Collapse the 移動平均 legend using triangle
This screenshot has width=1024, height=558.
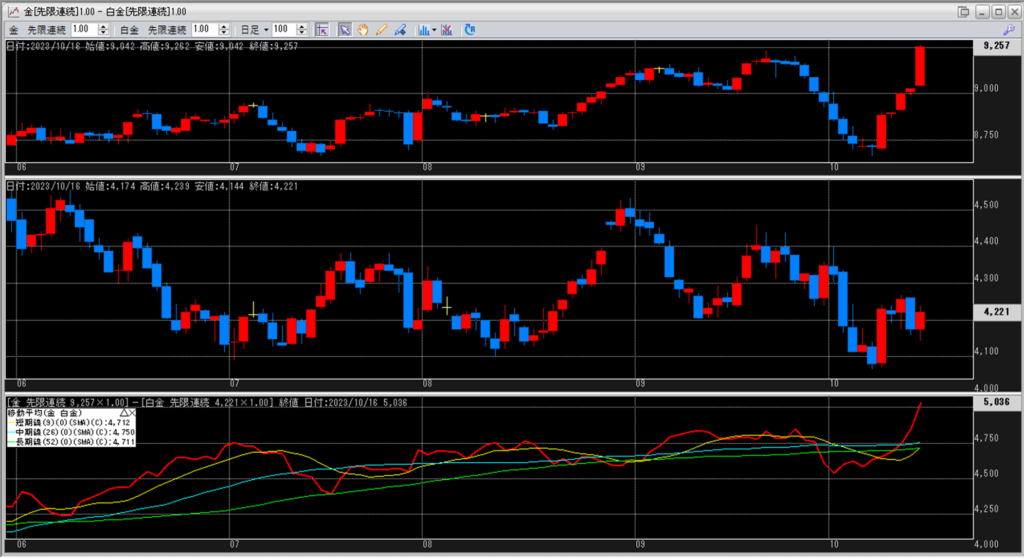[123, 412]
